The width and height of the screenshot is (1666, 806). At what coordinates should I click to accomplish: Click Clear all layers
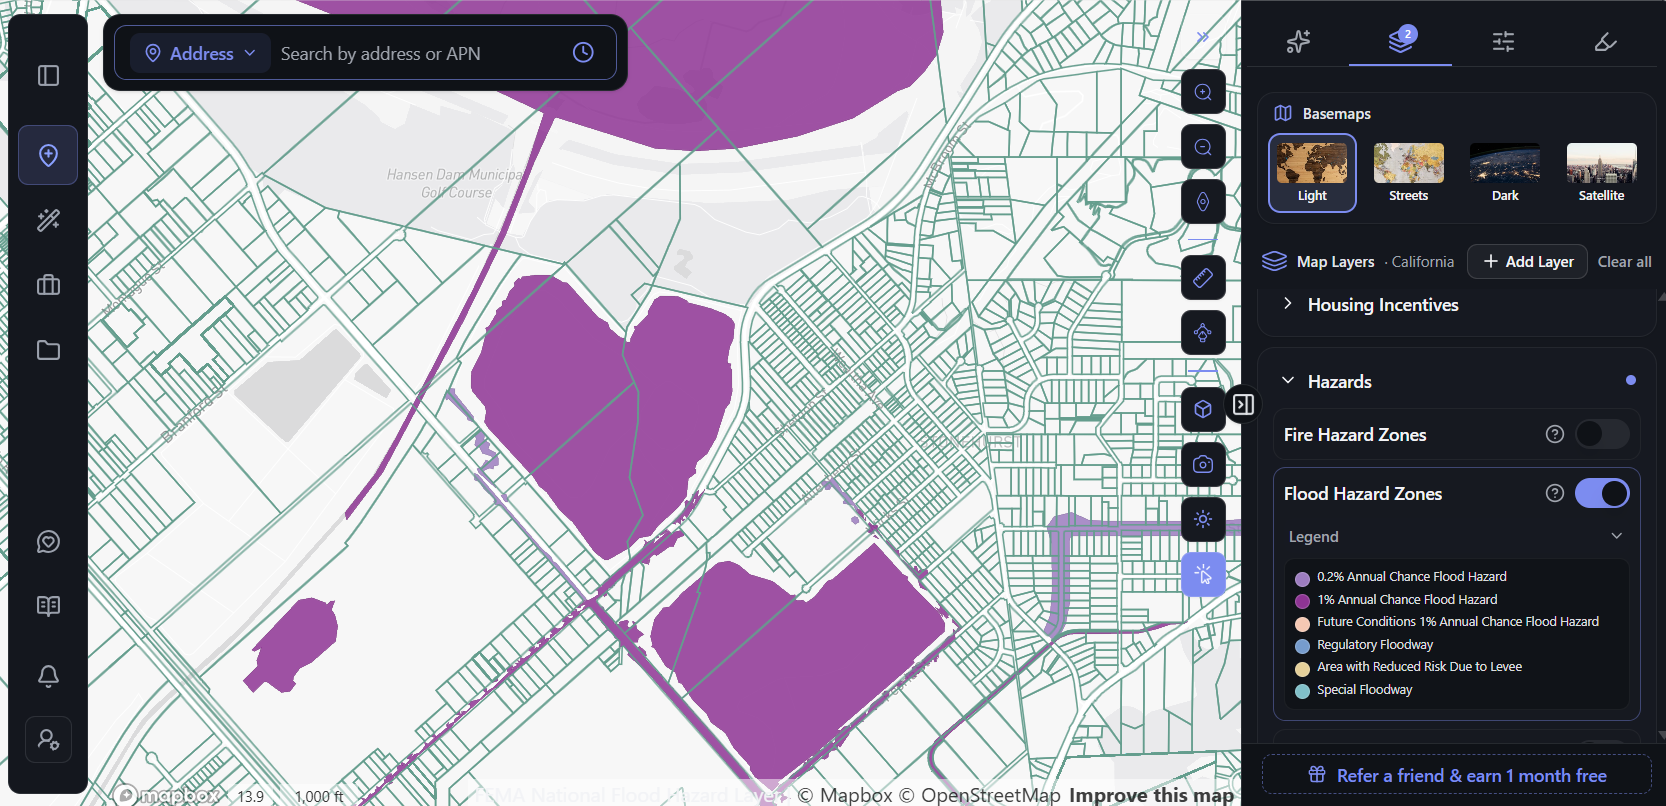[1624, 261]
